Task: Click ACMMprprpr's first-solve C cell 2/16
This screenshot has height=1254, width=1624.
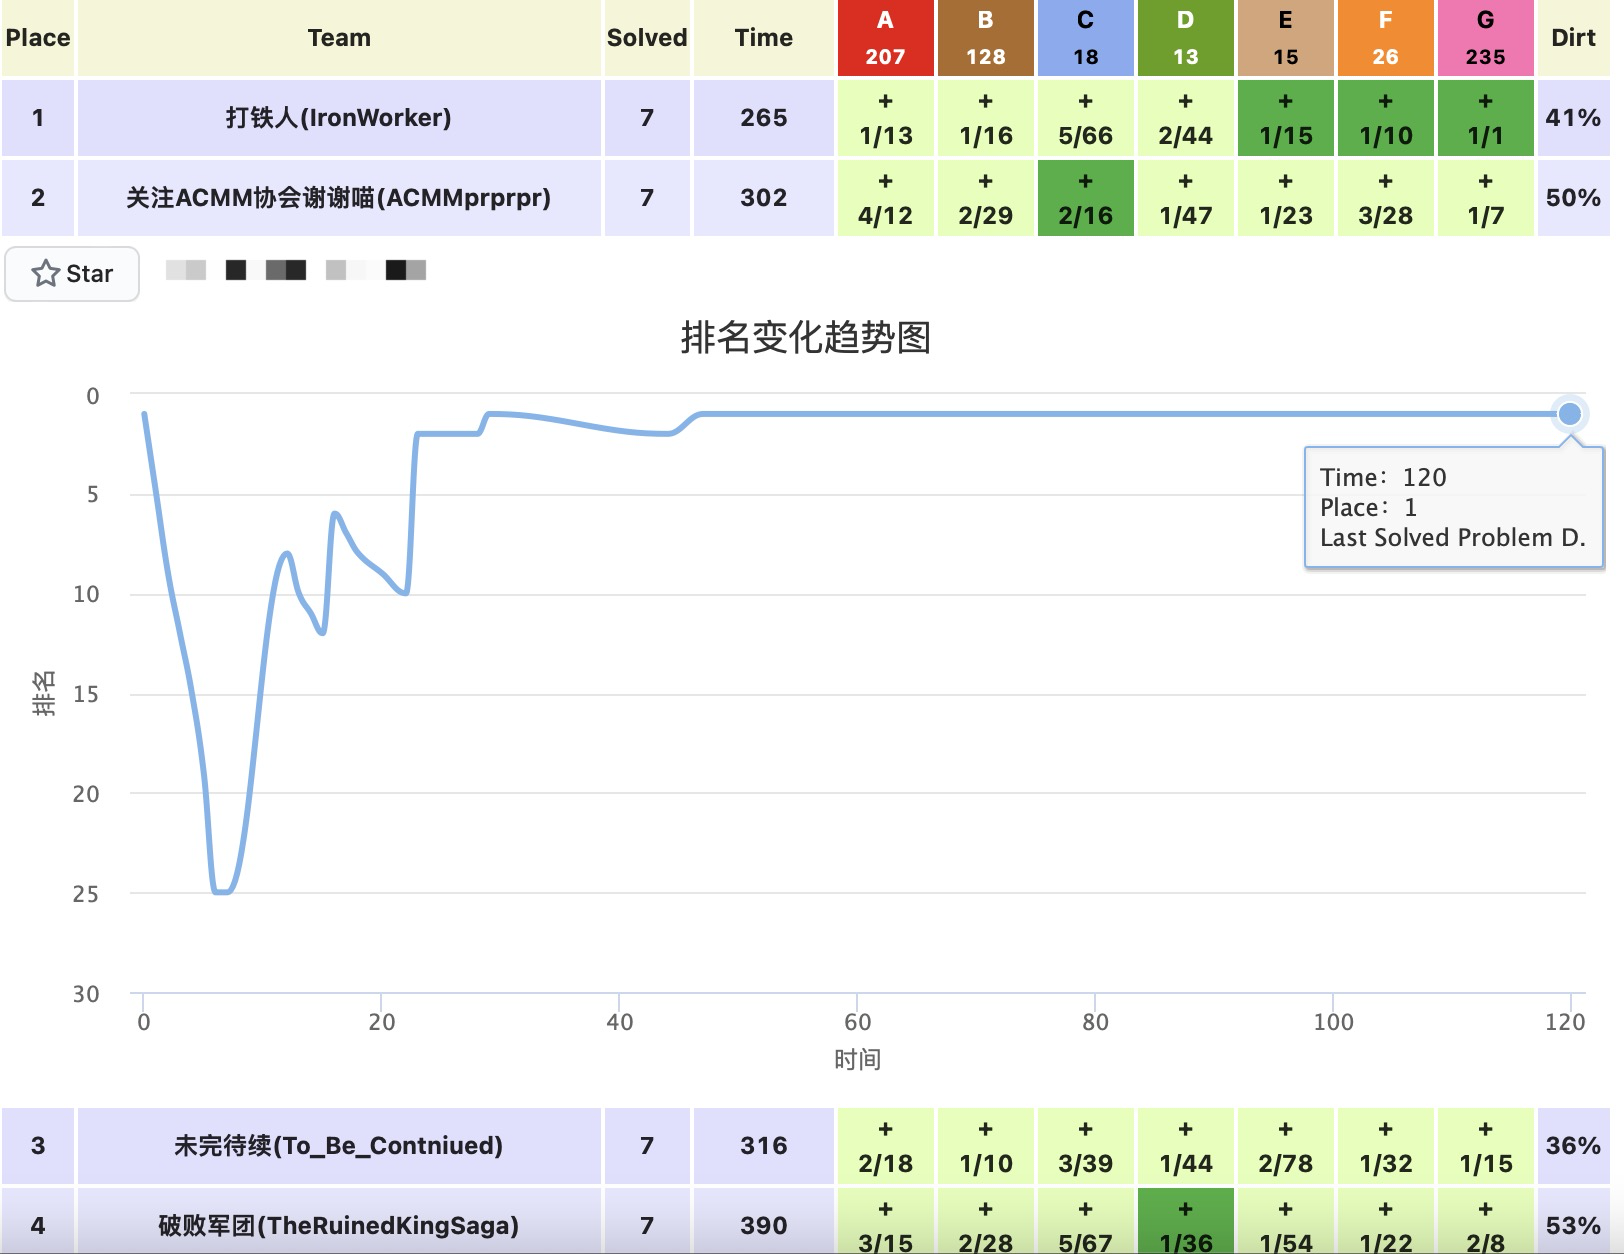Action: (x=1085, y=198)
